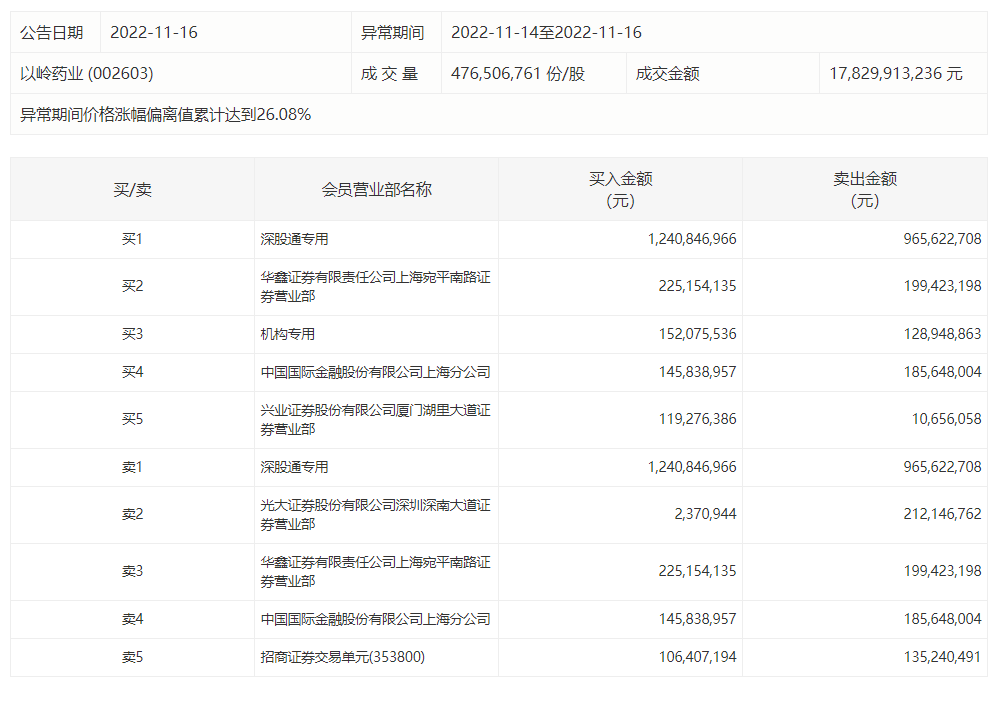The image size is (993, 715).
Task: Select the 成交金额 value 17,829,913,236 元
Action: (x=896, y=73)
